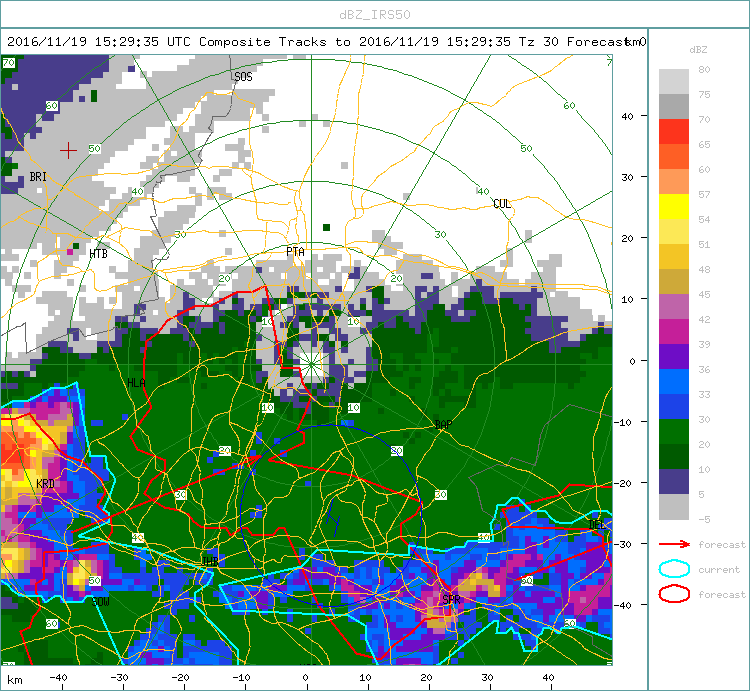
Task: Click the dark green square north of PTA
Action: click(326, 227)
